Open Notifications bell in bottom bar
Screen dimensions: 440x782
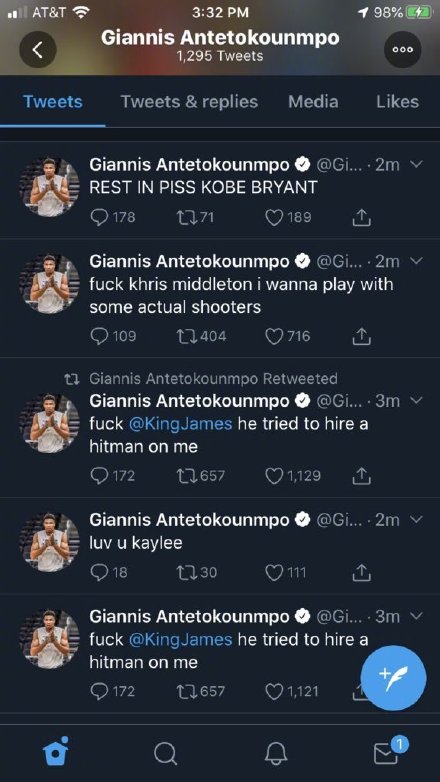(x=275, y=753)
